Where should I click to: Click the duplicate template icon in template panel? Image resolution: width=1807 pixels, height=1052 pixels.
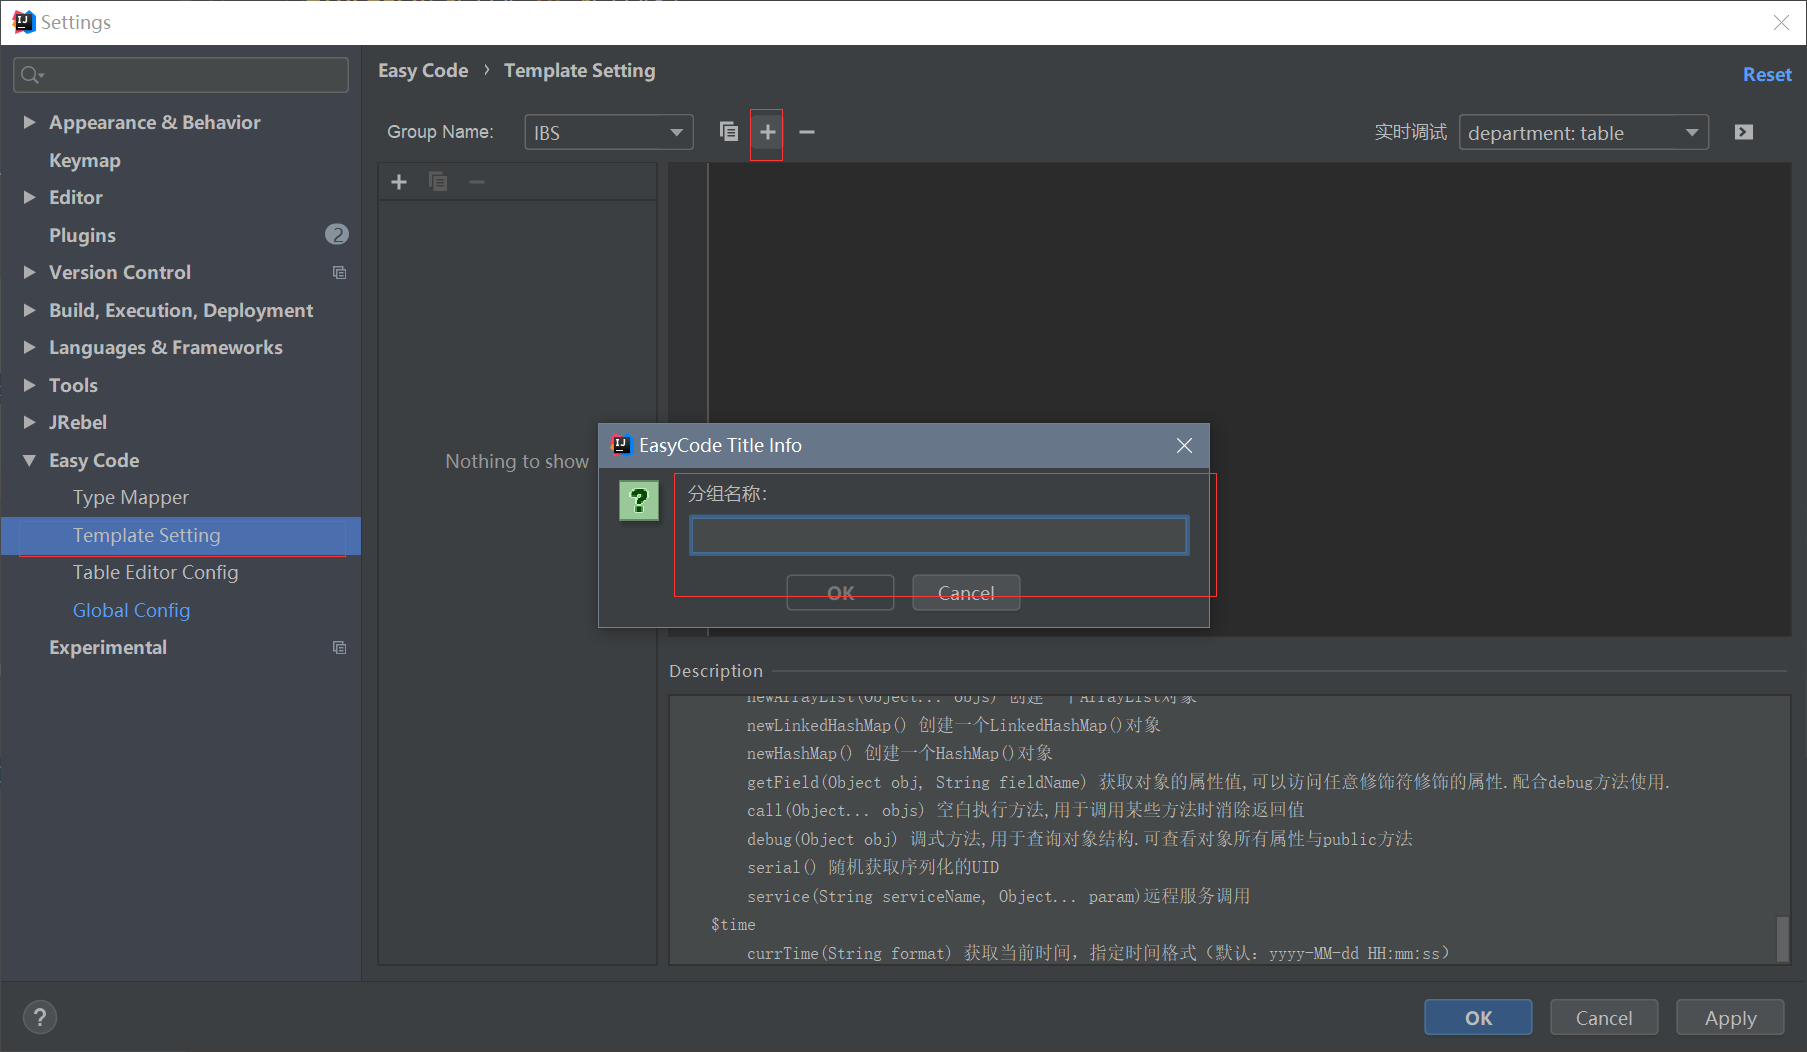[438, 181]
